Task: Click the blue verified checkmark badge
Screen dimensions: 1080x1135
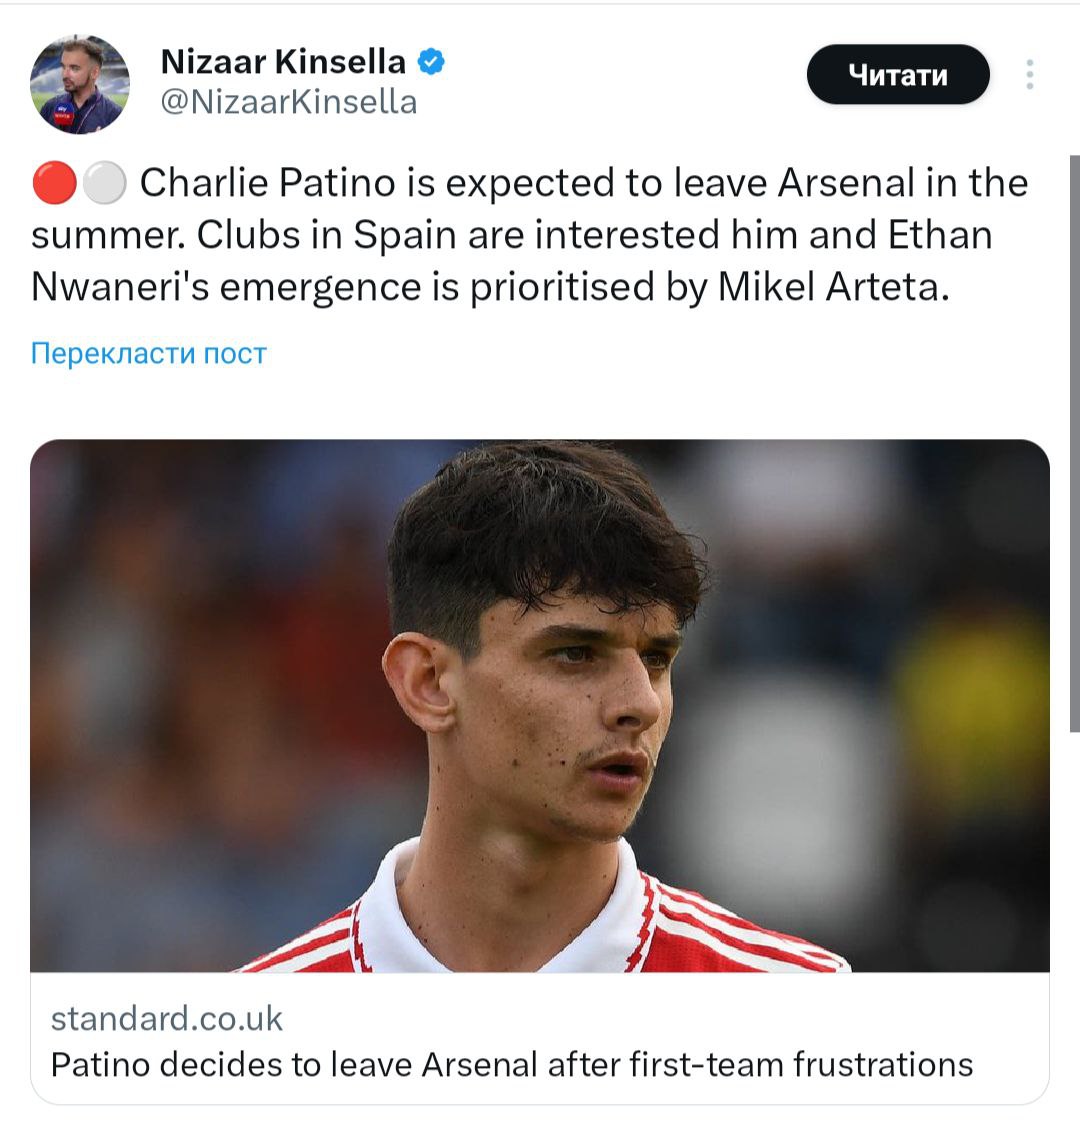Action: click(430, 62)
